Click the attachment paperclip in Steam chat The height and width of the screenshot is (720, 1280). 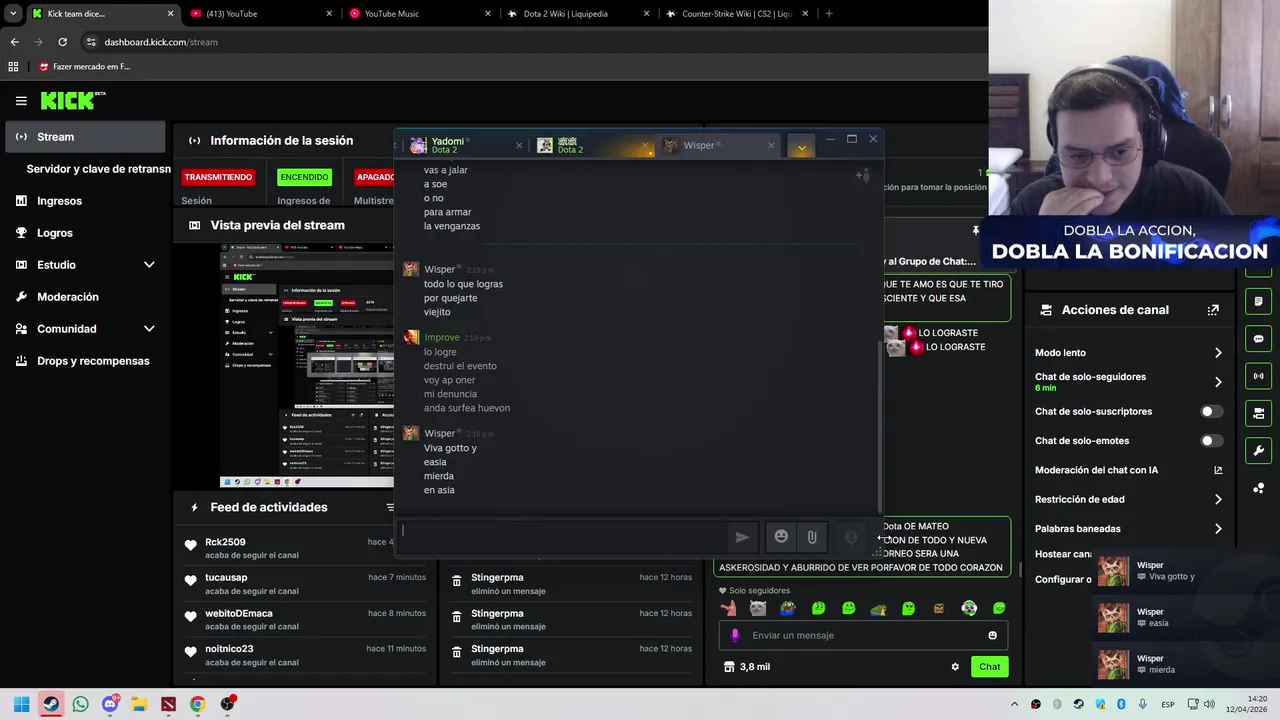click(x=812, y=537)
